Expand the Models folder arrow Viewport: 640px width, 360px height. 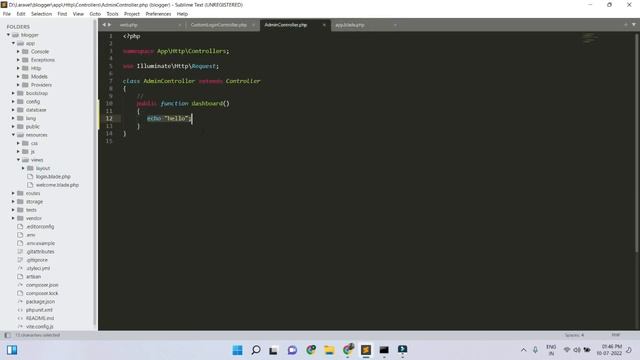pos(18,76)
